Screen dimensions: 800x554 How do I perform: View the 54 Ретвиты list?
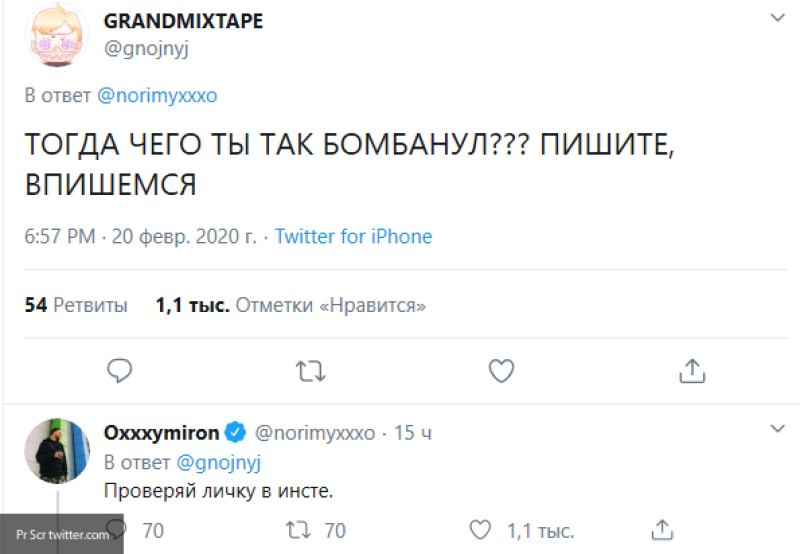click(x=76, y=305)
